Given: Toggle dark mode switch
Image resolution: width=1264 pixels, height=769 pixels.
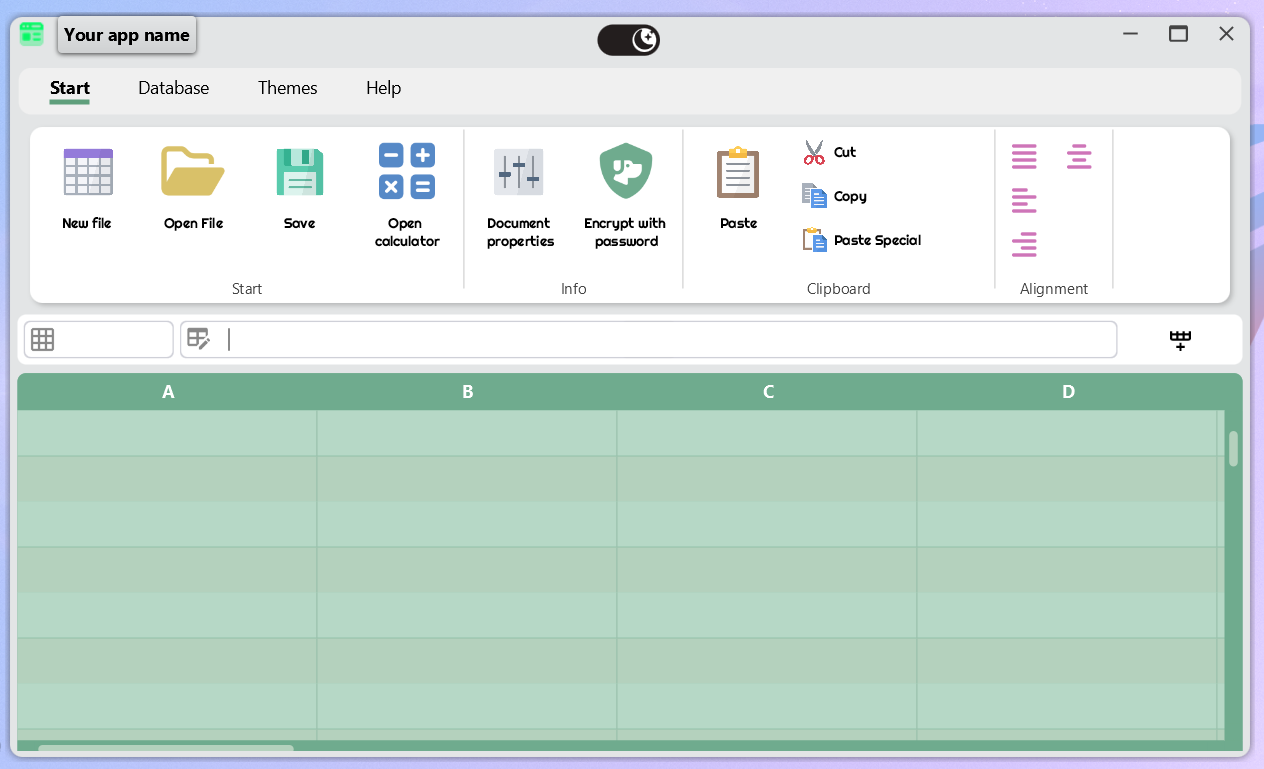Looking at the screenshot, I should tap(628, 40).
